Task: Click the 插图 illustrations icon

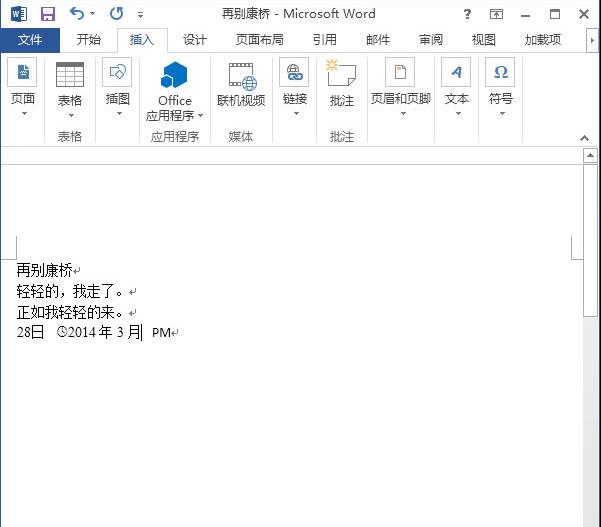Action: pos(117,72)
